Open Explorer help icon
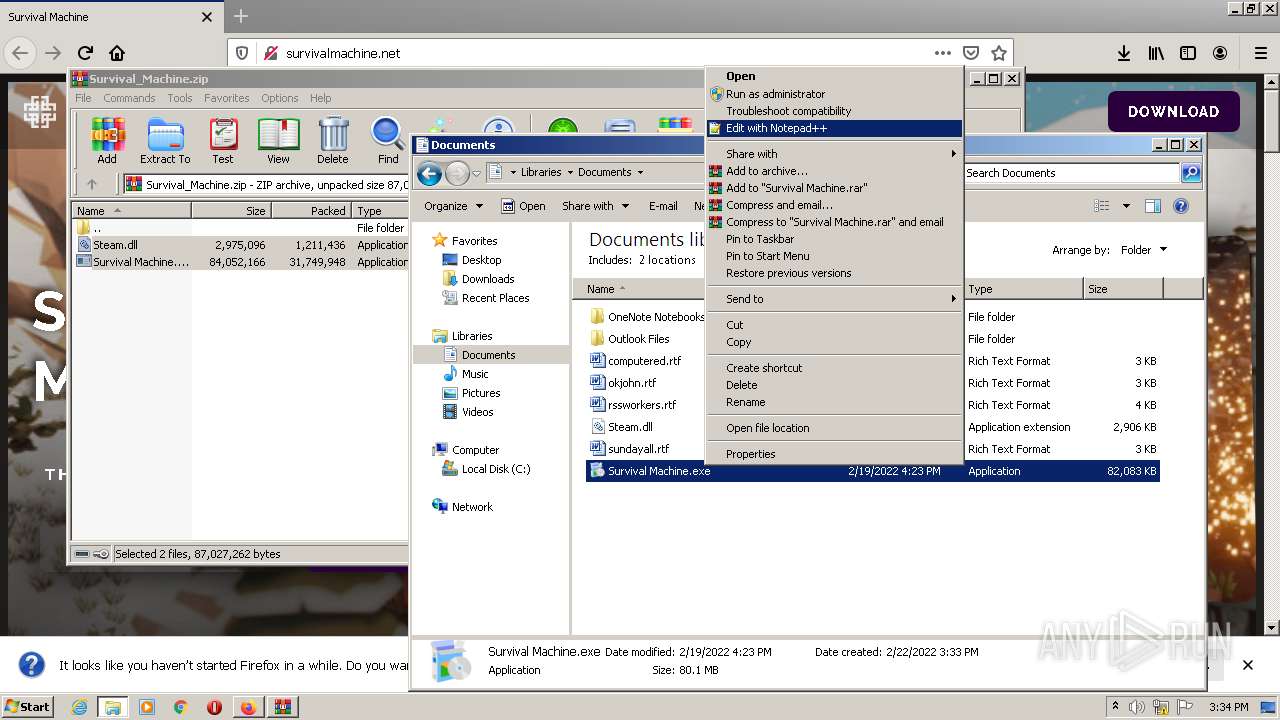This screenshot has width=1280, height=720. pyautogui.click(x=1181, y=206)
